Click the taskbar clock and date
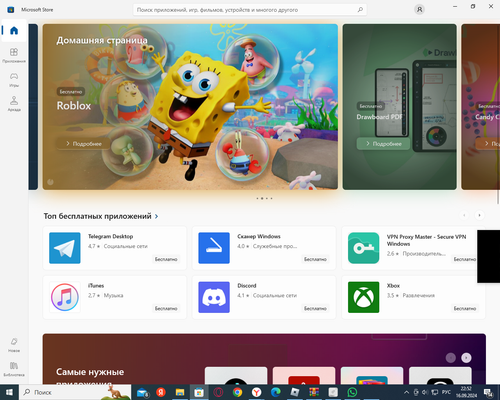Screen dimensions: 500x400 click(x=467, y=392)
